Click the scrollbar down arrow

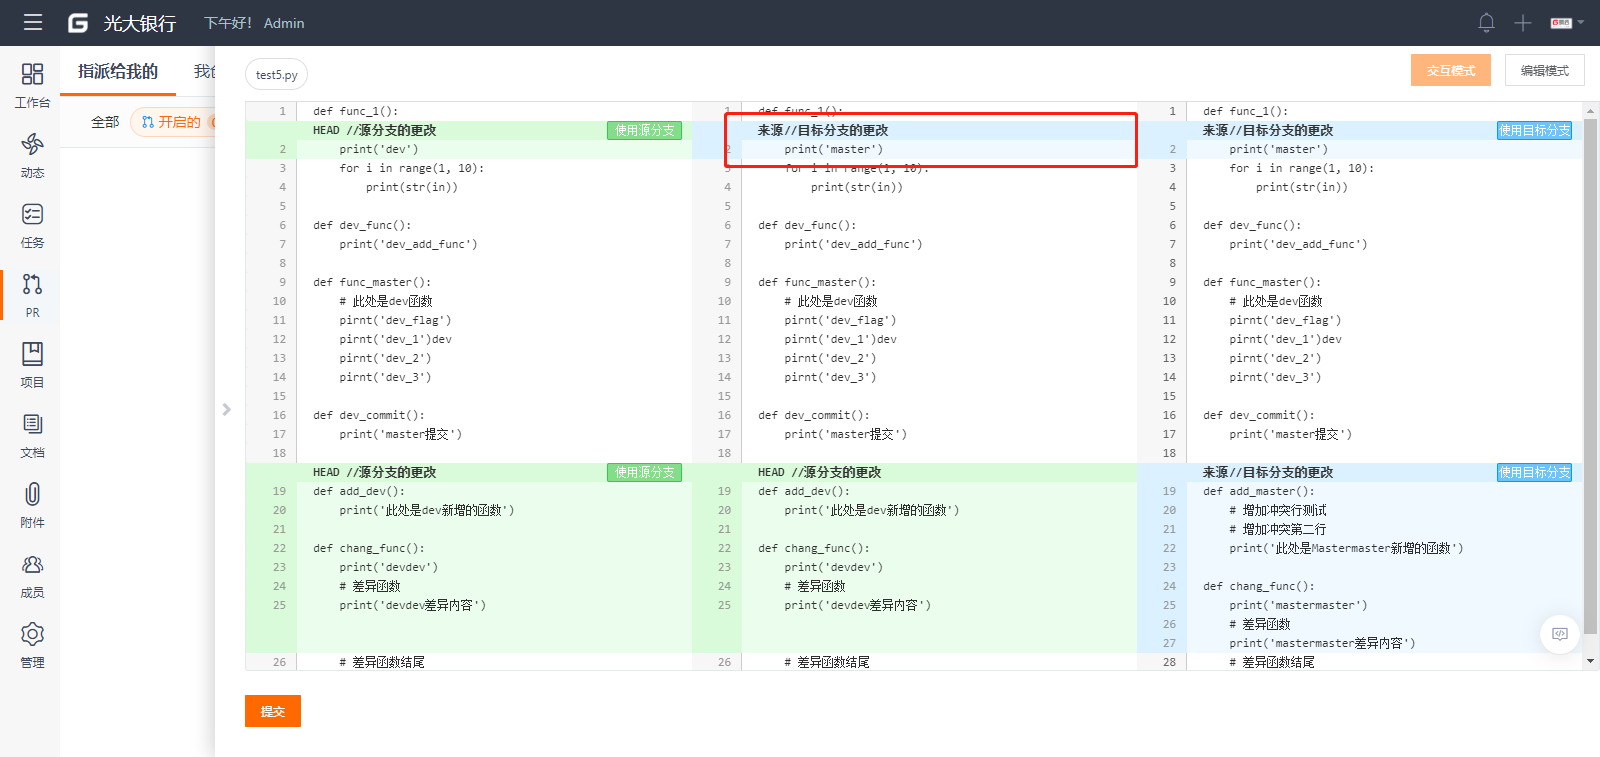(x=1590, y=661)
